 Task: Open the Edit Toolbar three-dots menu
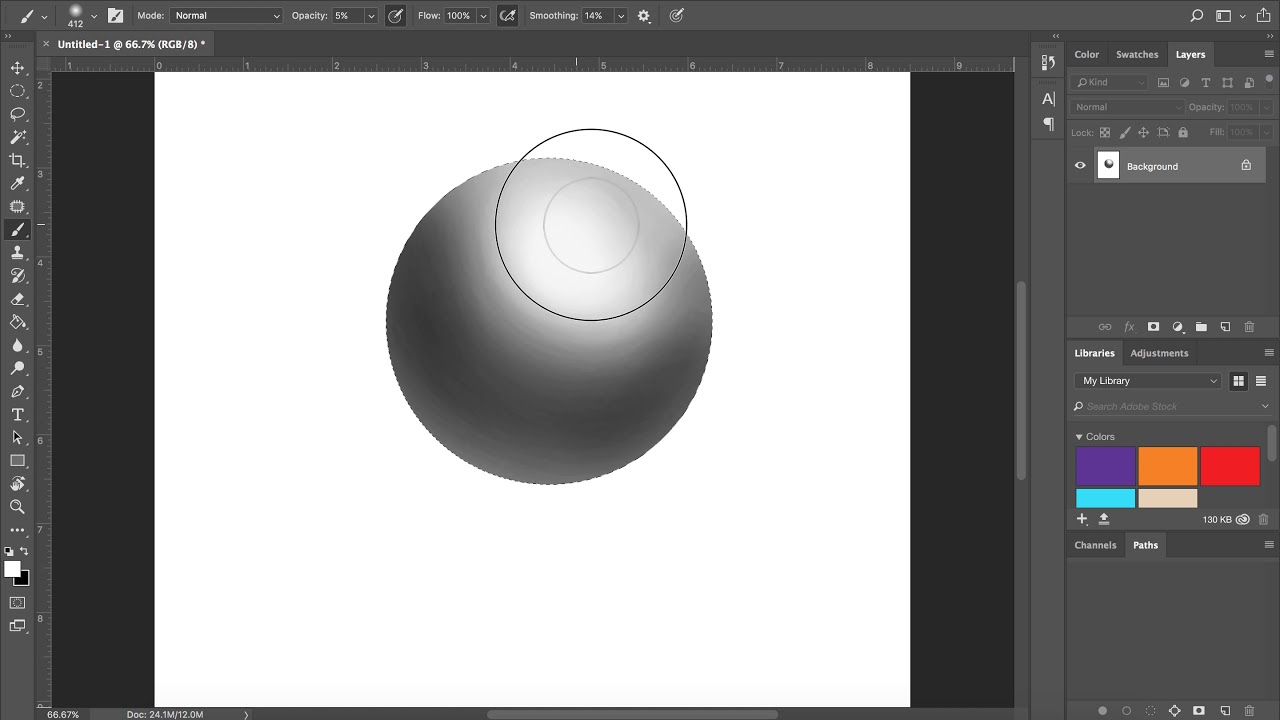[x=17, y=530]
